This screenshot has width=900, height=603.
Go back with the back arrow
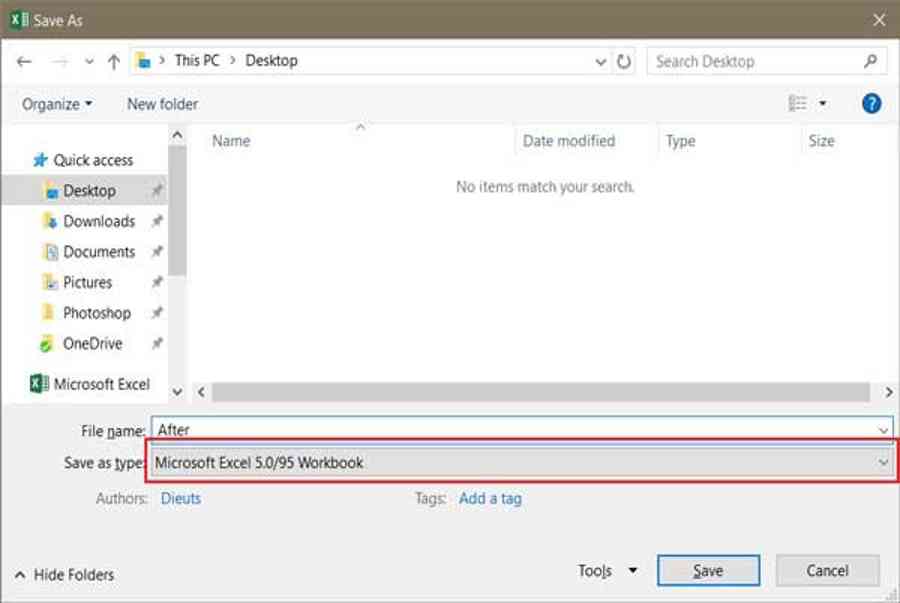point(24,61)
